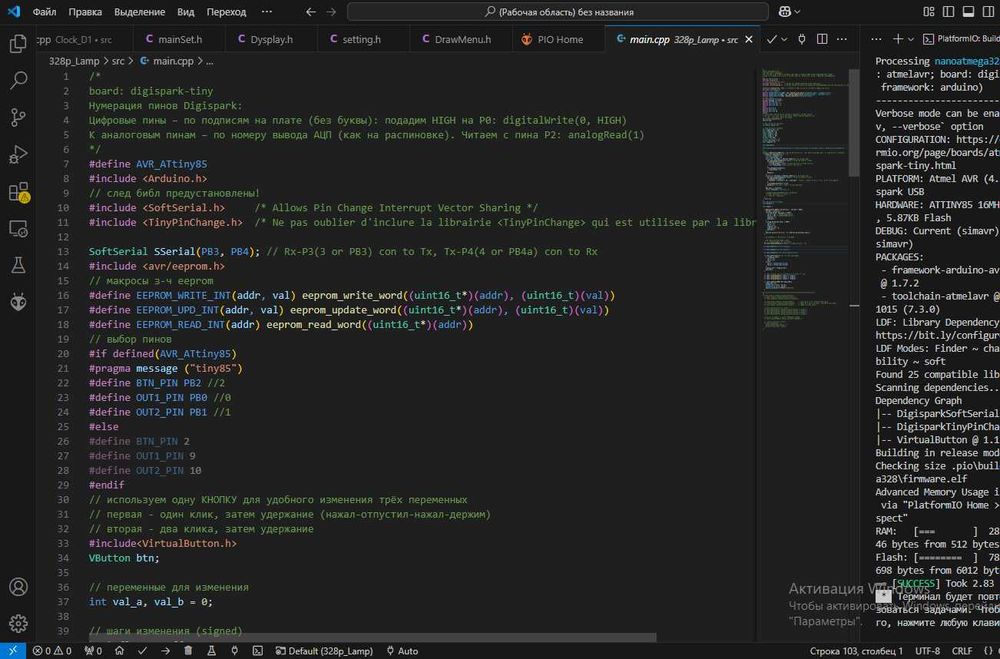Expand breadcrumb ellipsis after main.cpp
This screenshot has height=659, width=1000.
coord(209,61)
